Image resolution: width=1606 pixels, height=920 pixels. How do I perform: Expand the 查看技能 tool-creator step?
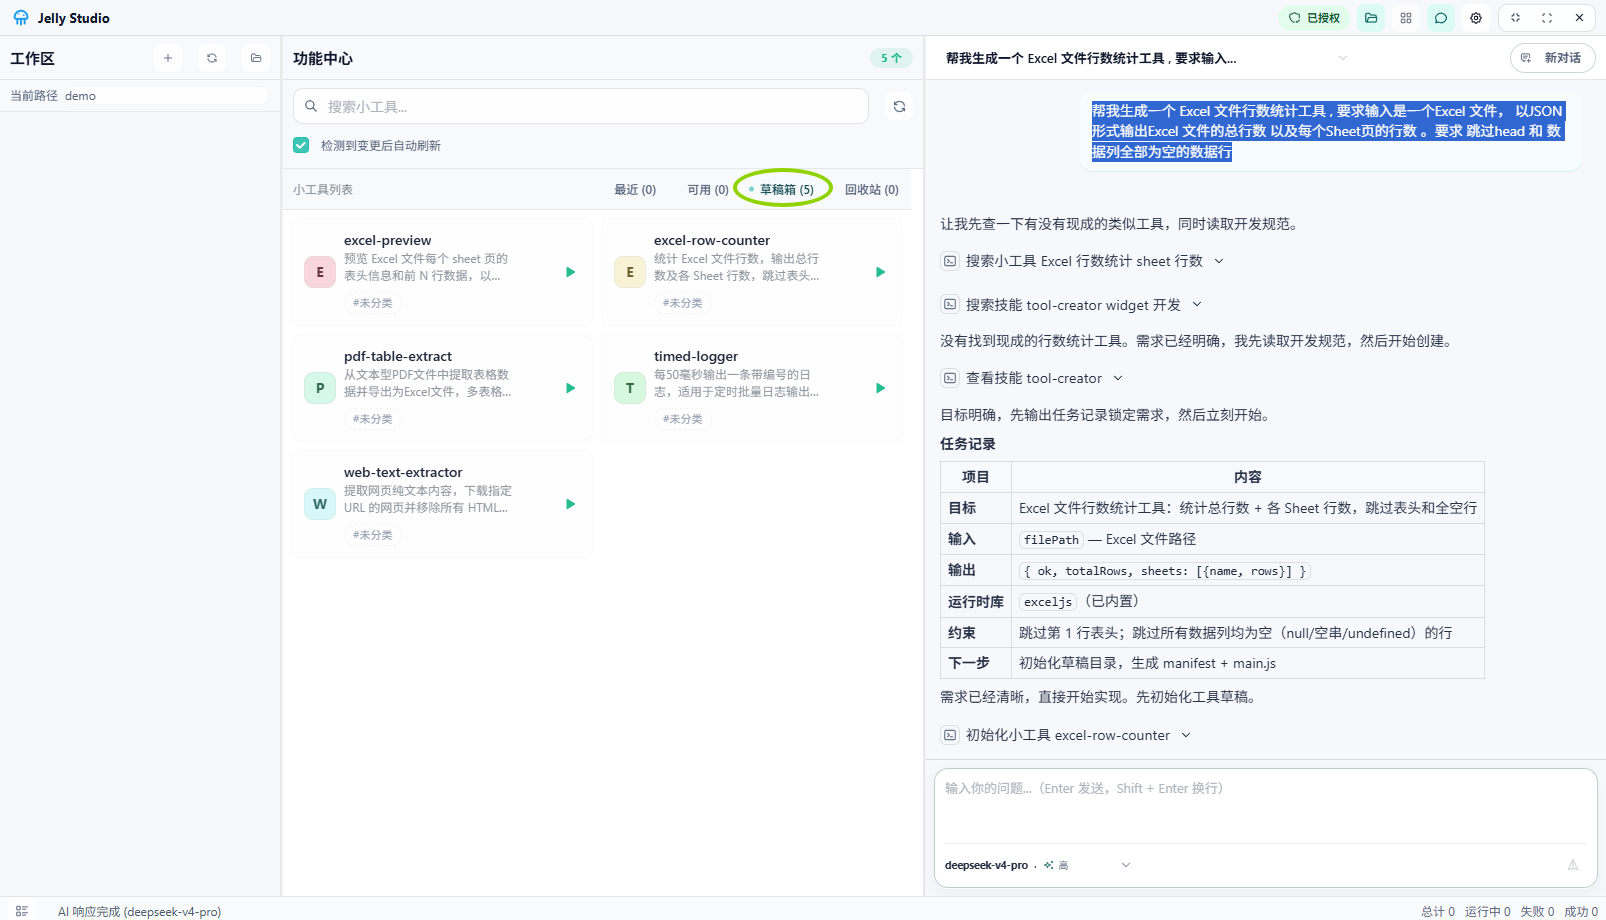click(x=1034, y=378)
